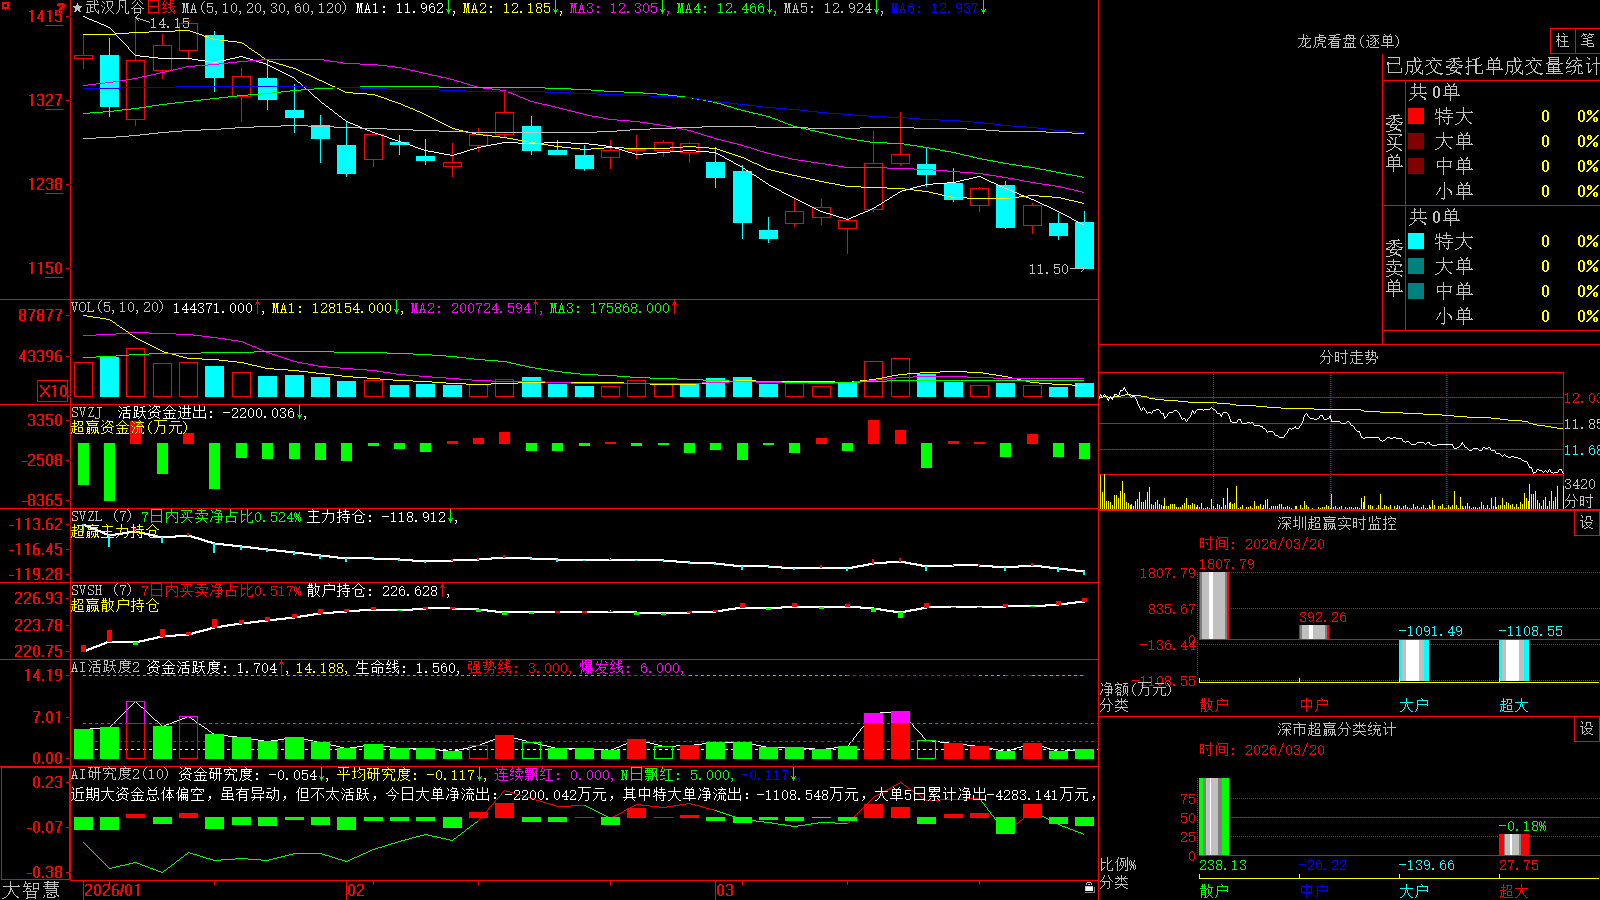Click the 净额(万元) axis label

pos(1135,689)
